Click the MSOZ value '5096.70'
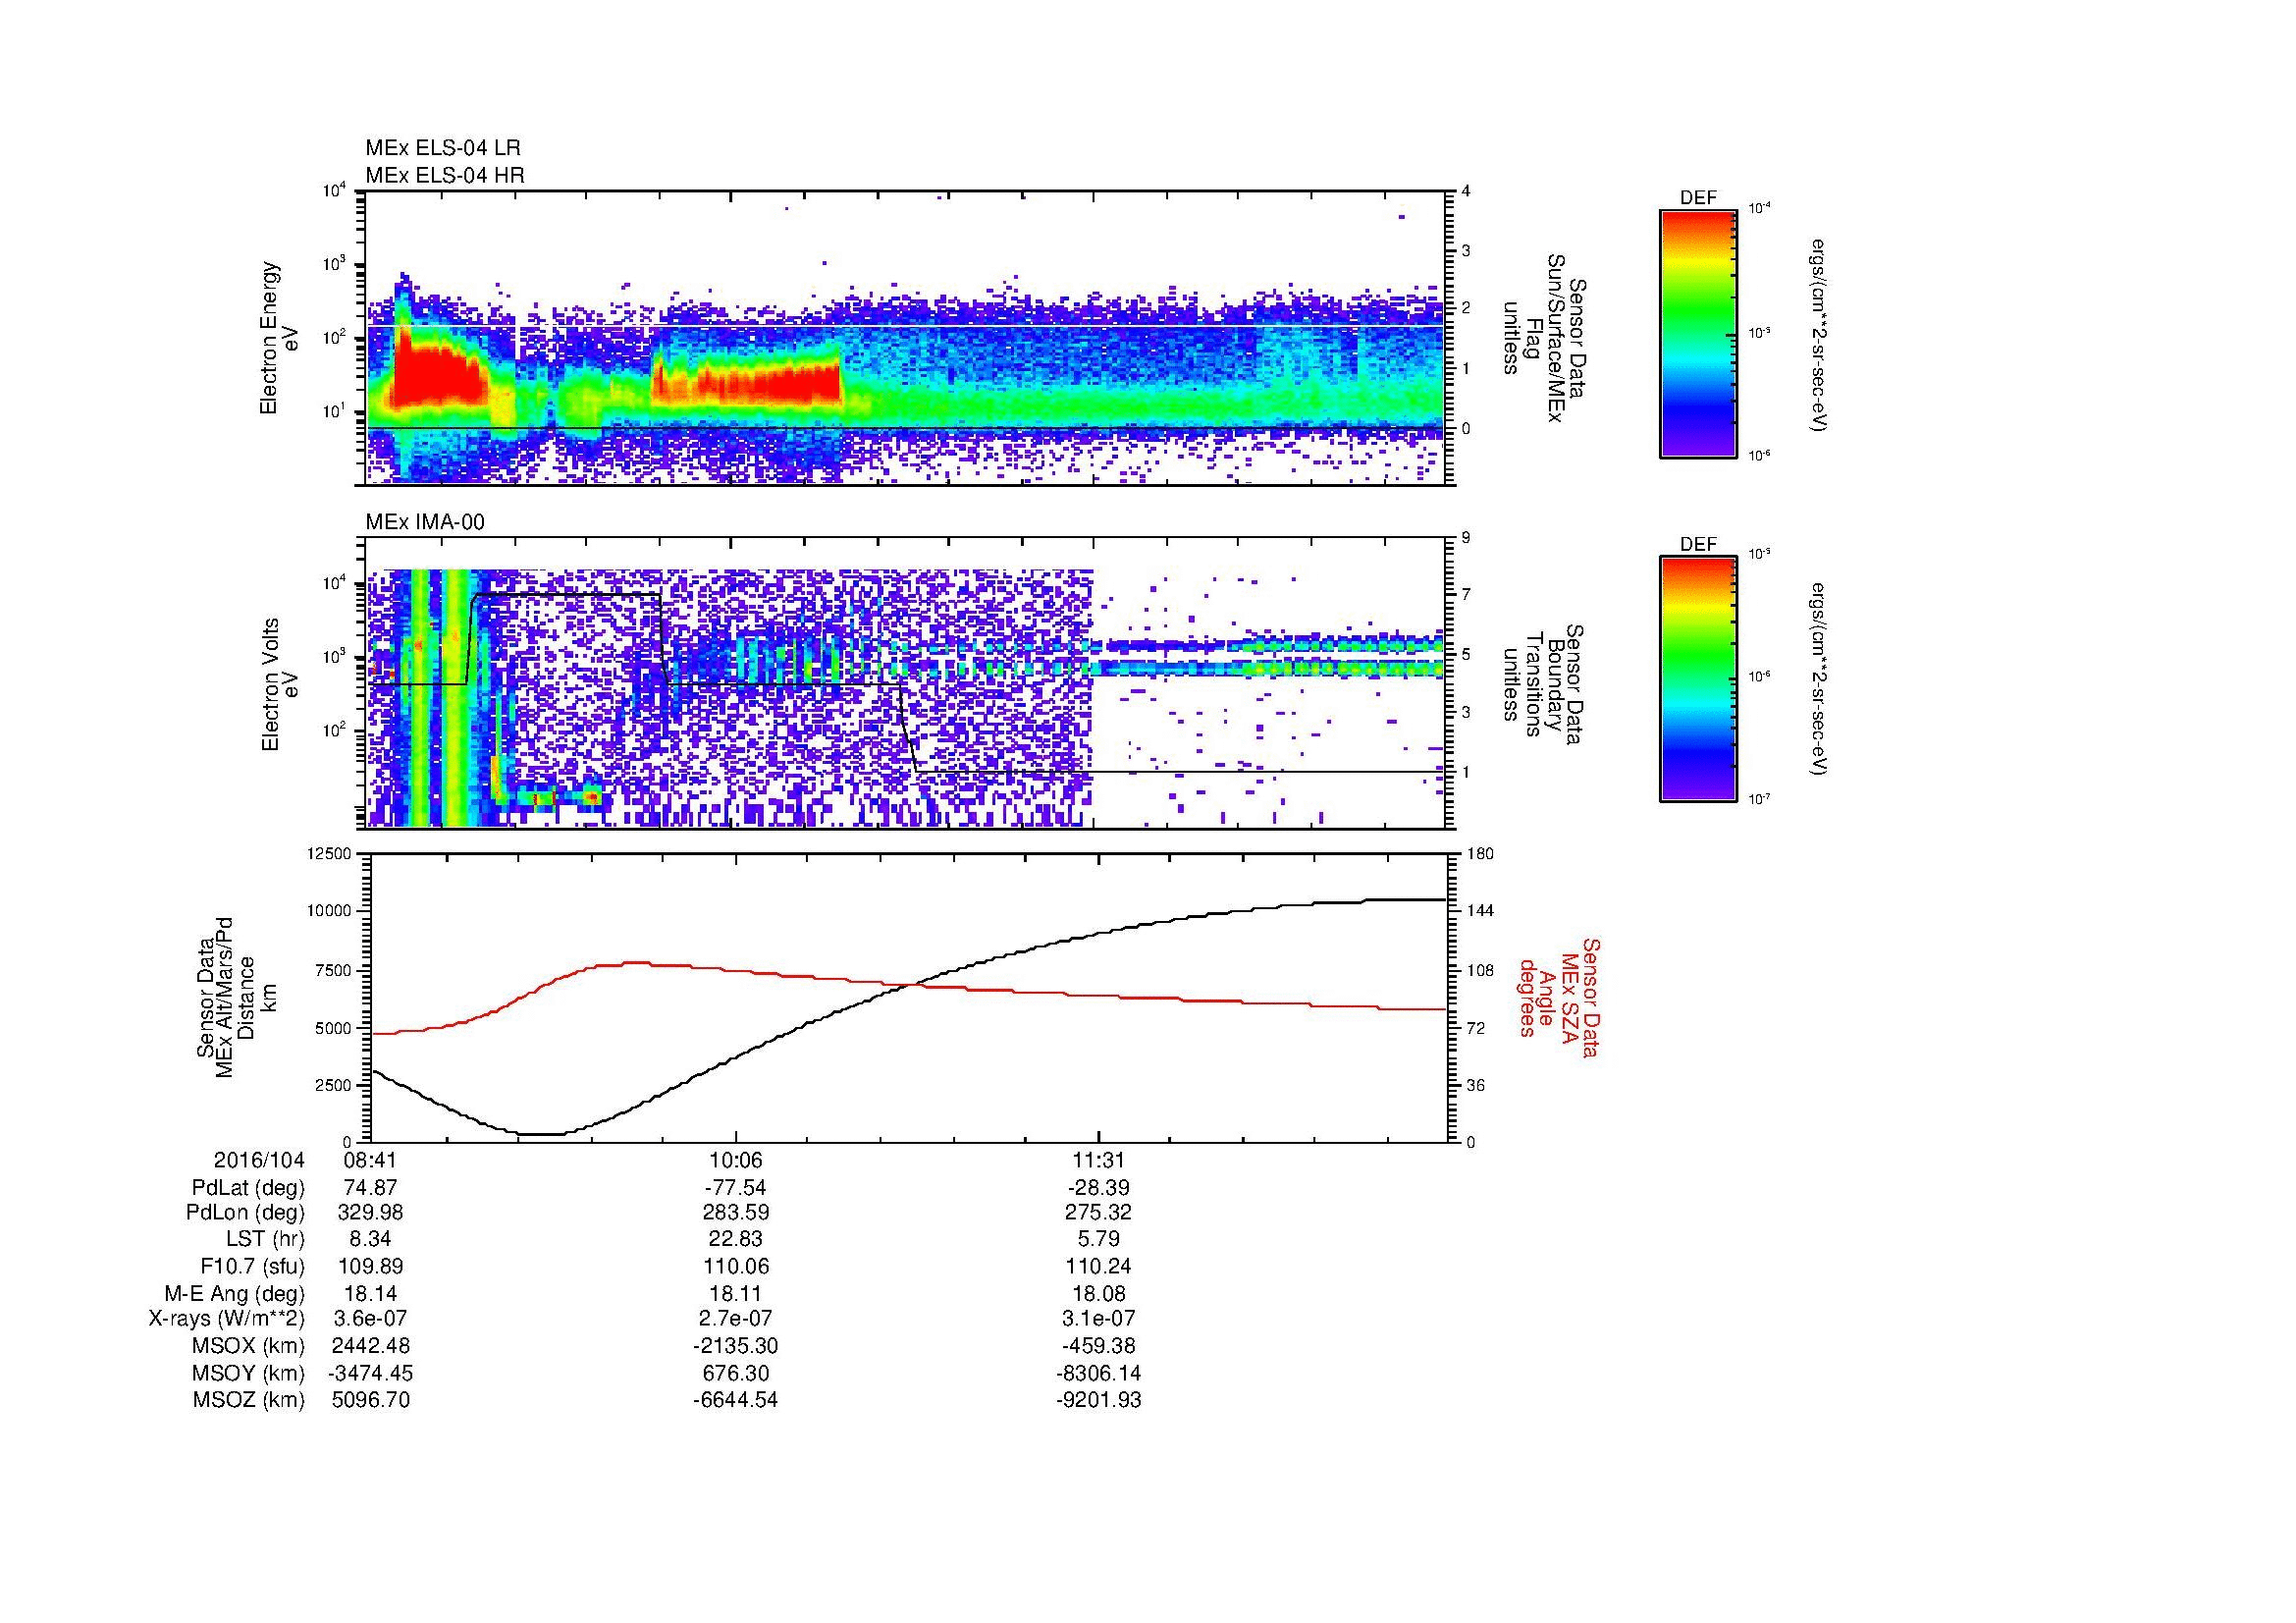2296x1623 pixels. (x=371, y=1400)
